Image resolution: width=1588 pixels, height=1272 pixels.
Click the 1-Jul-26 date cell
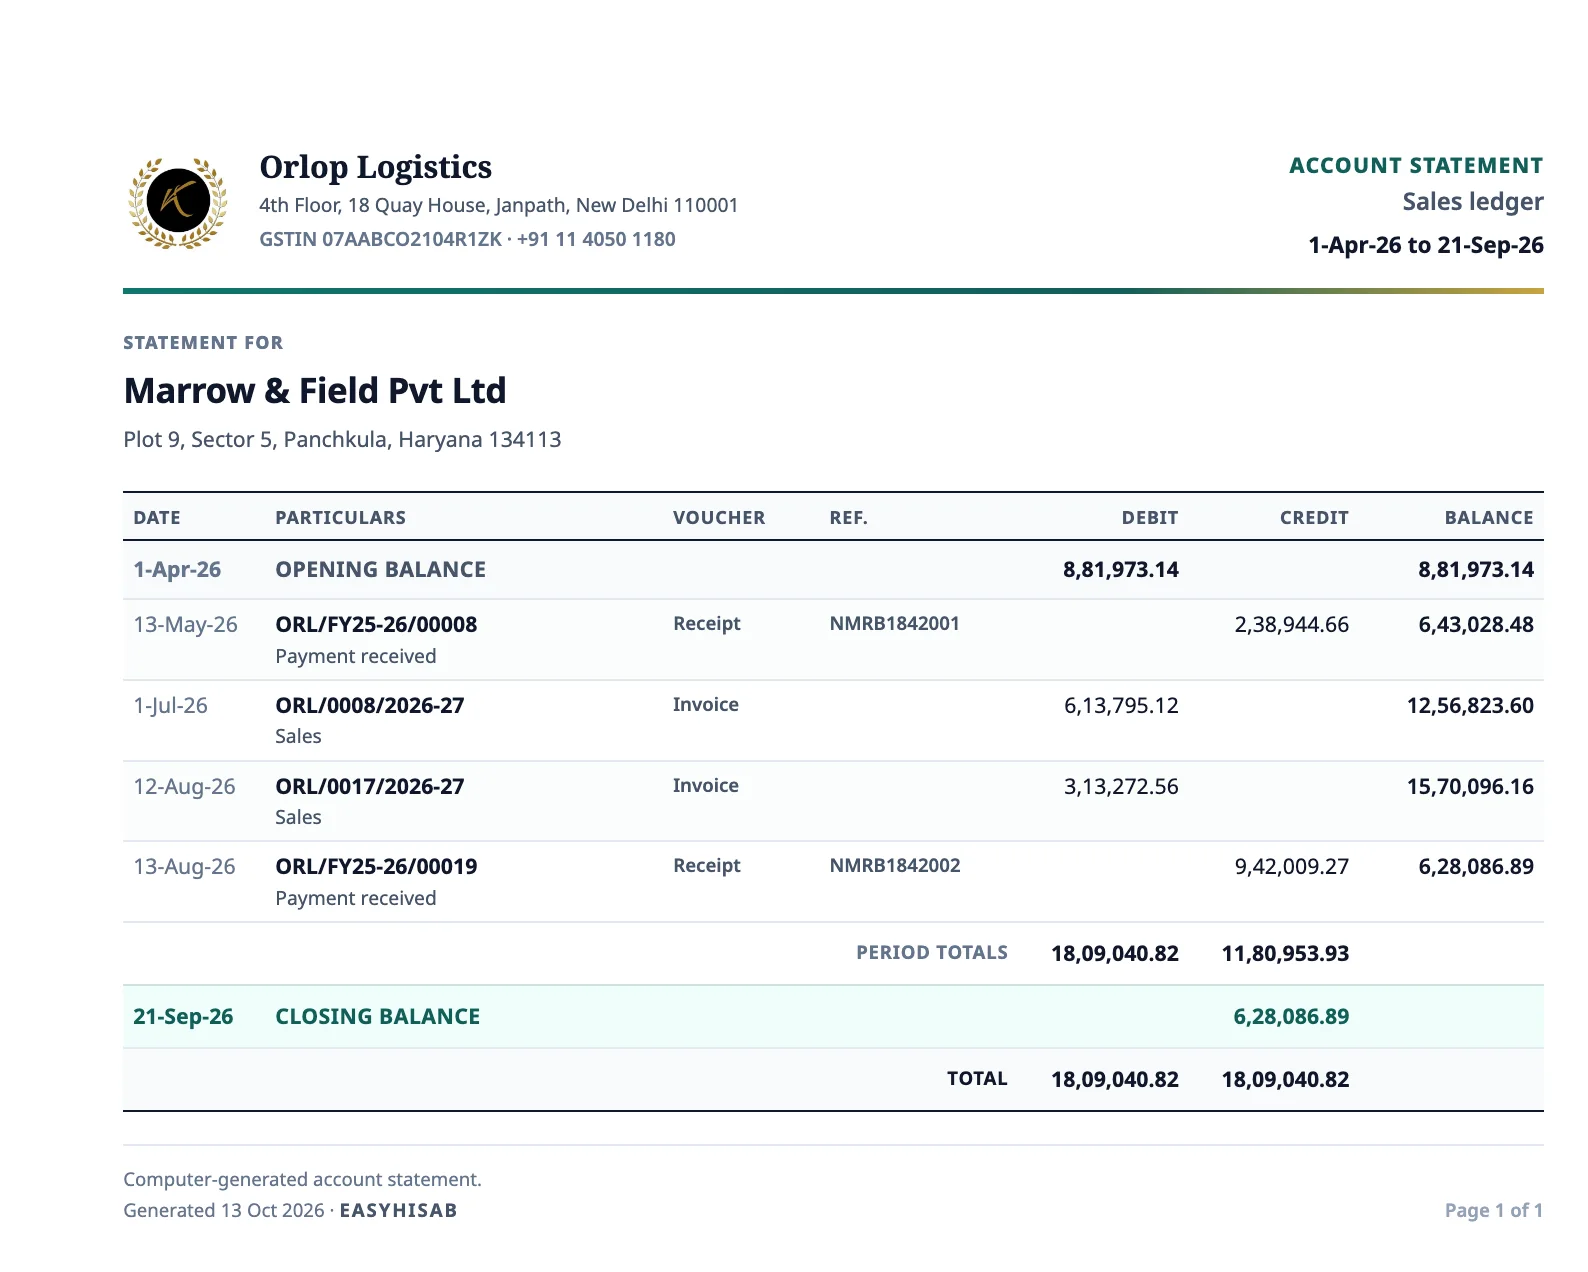tap(170, 706)
